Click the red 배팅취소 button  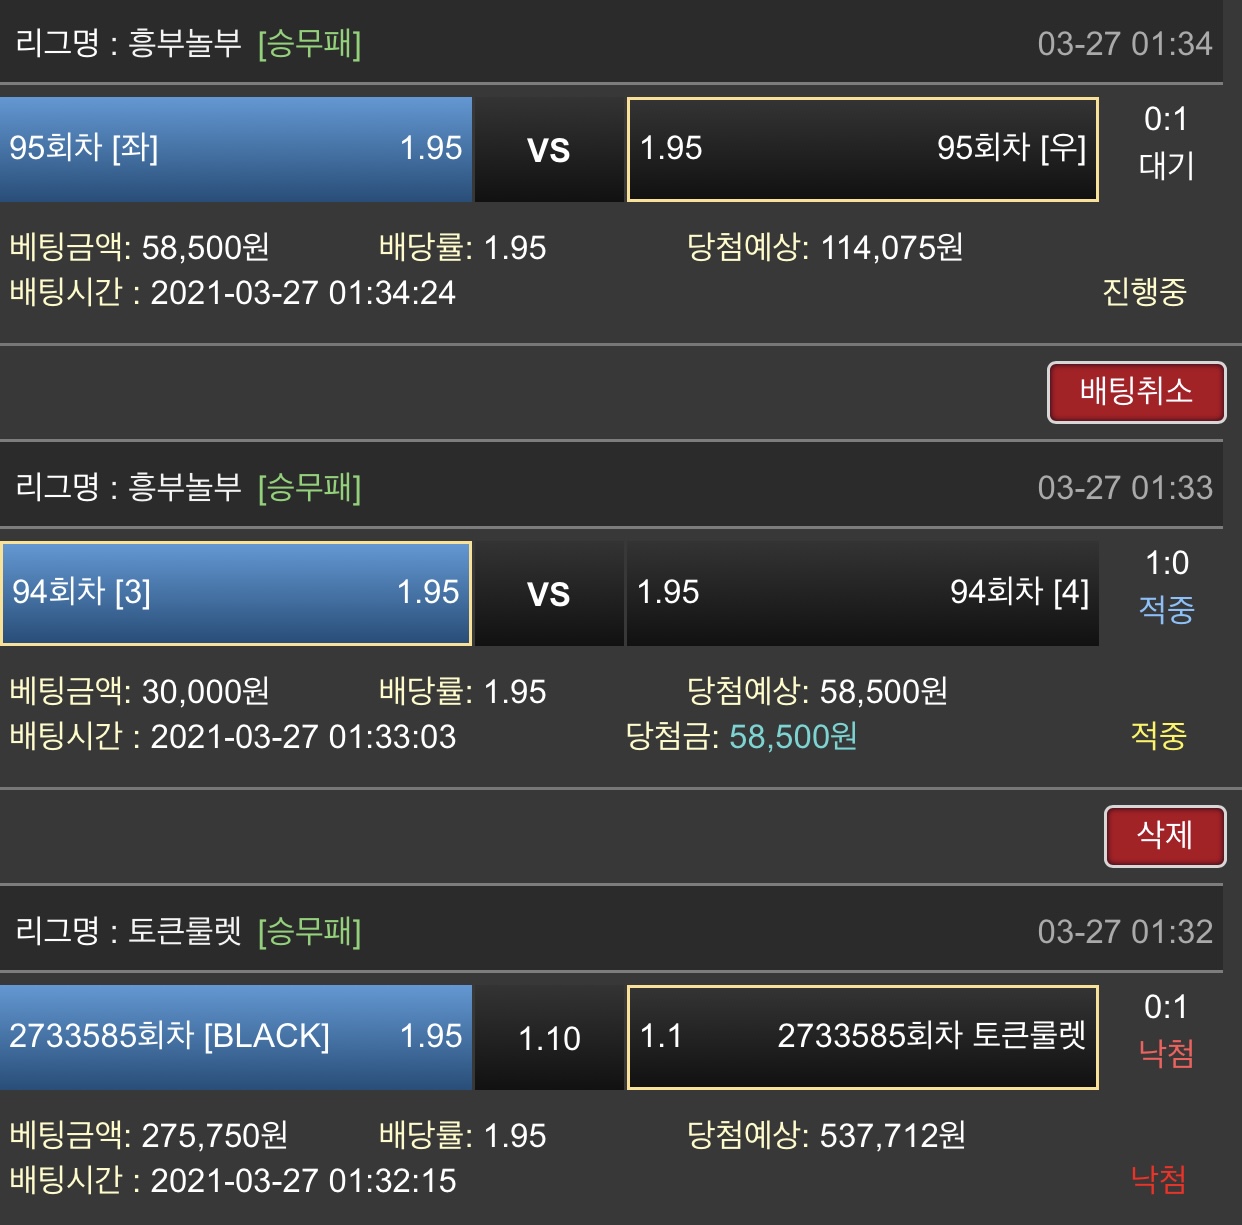1136,392
